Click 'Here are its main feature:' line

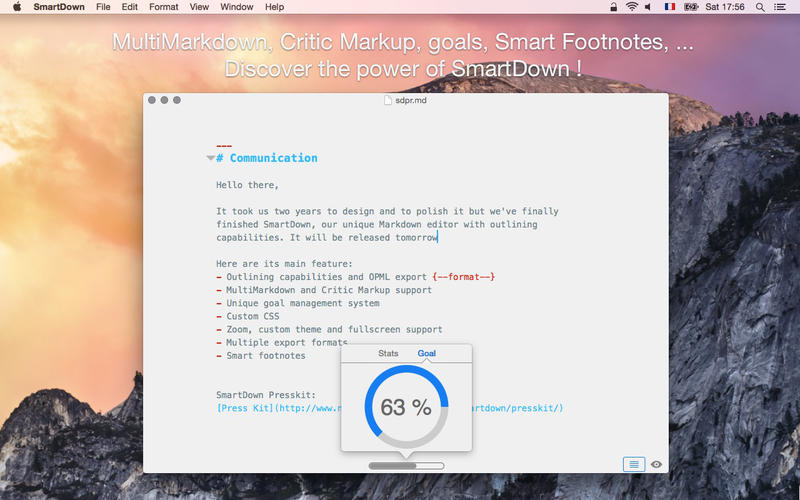pyautogui.click(x=284, y=264)
